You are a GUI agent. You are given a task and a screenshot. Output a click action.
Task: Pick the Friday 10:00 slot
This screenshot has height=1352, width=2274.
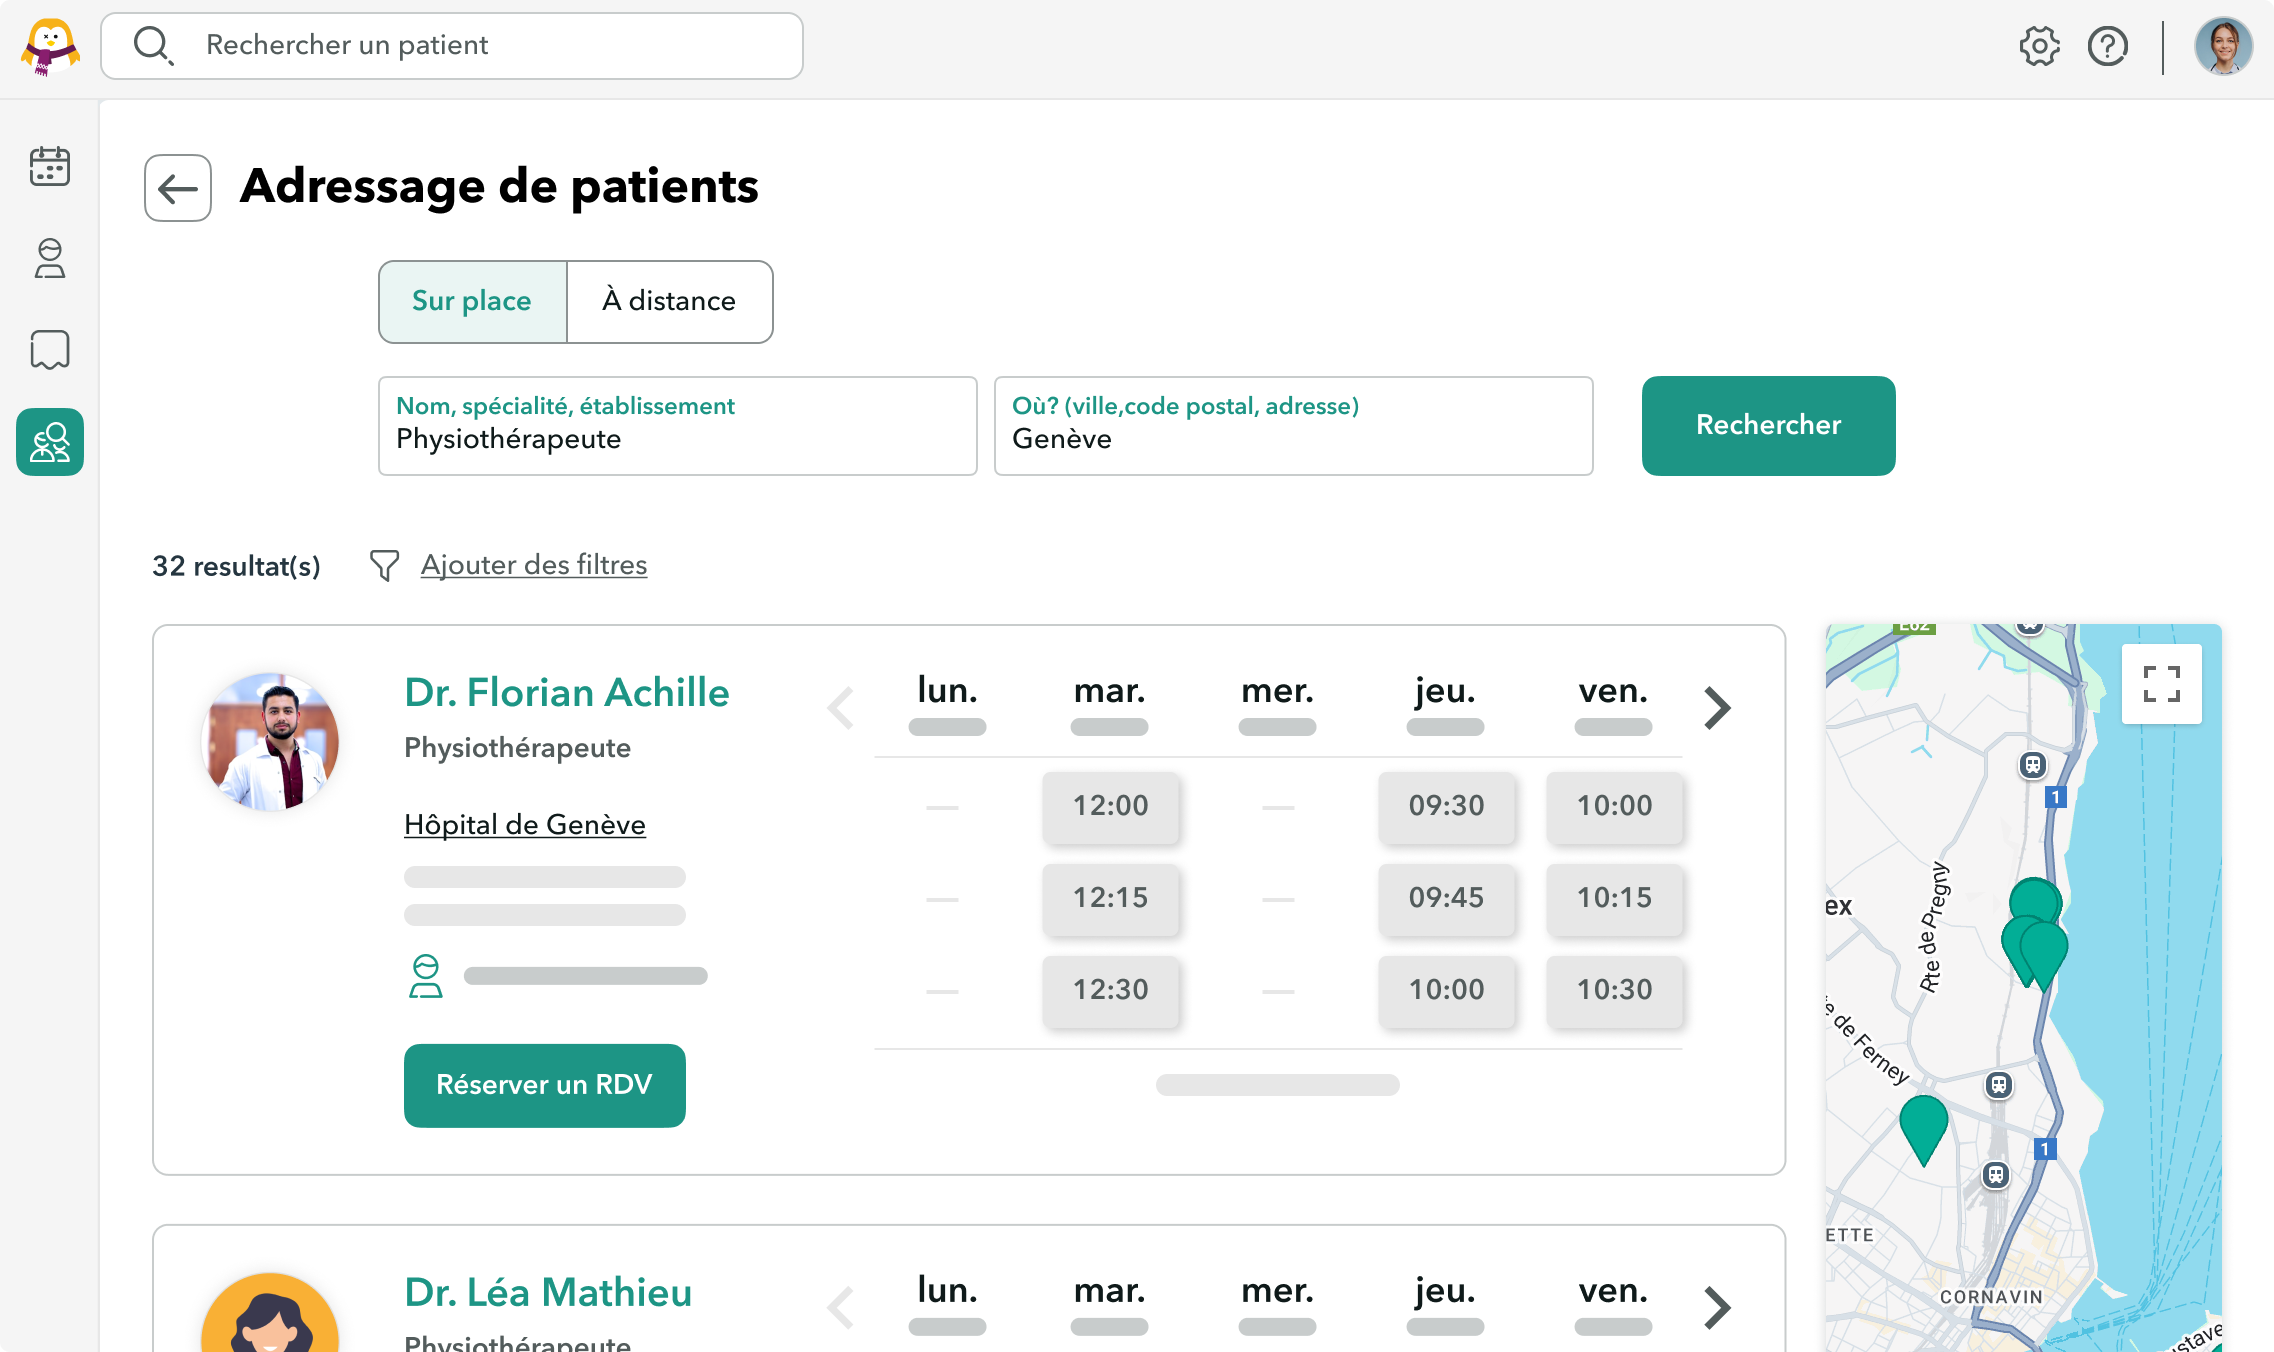(1614, 806)
